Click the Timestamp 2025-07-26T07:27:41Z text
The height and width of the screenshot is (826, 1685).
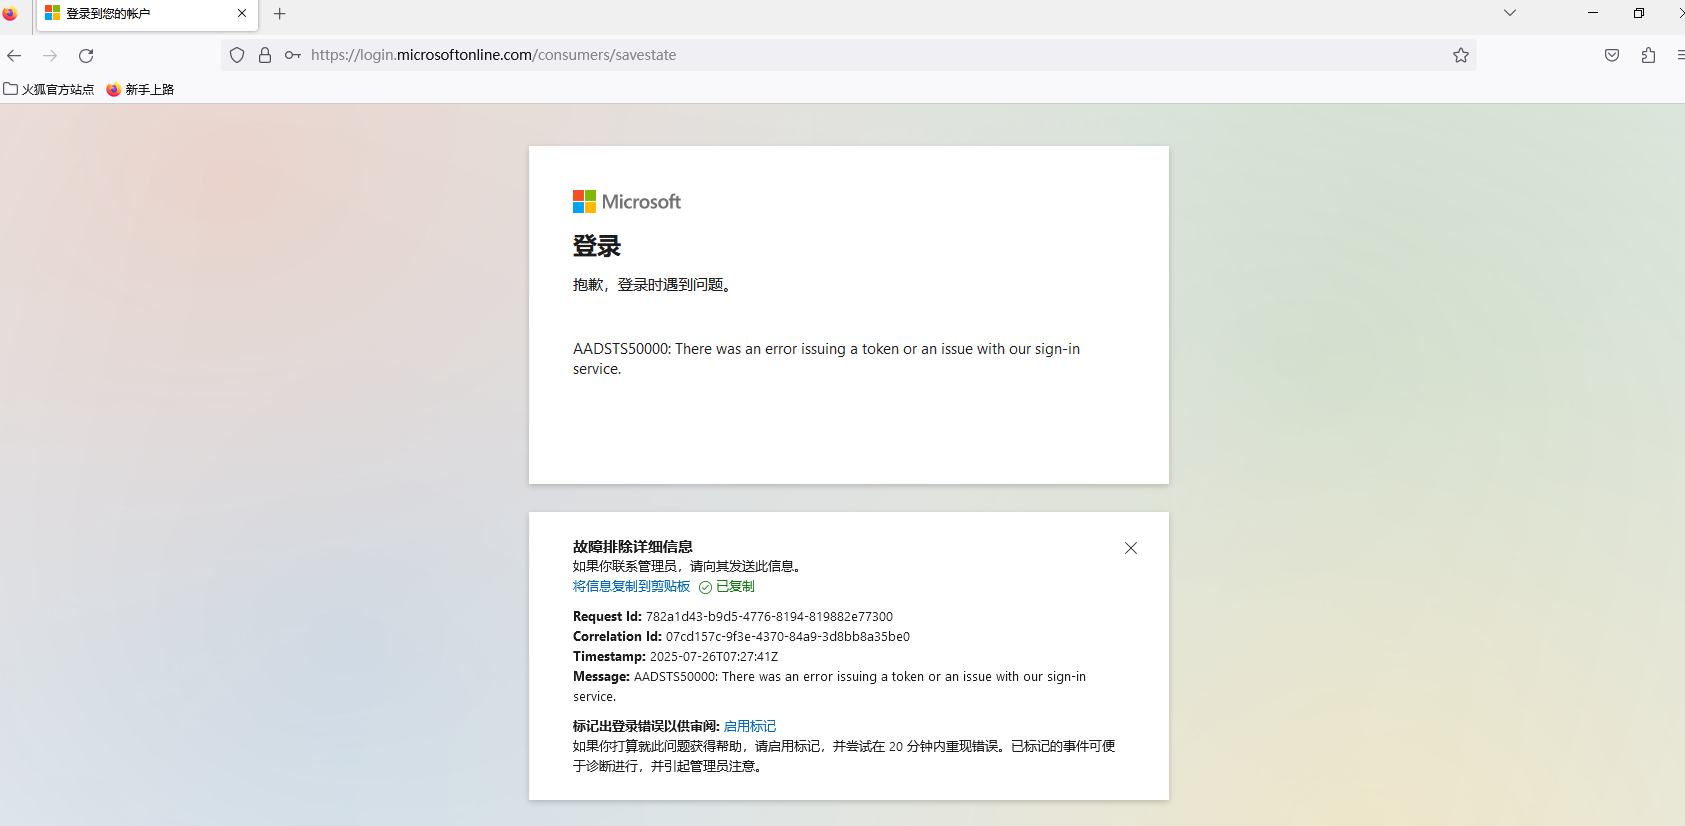[714, 657]
